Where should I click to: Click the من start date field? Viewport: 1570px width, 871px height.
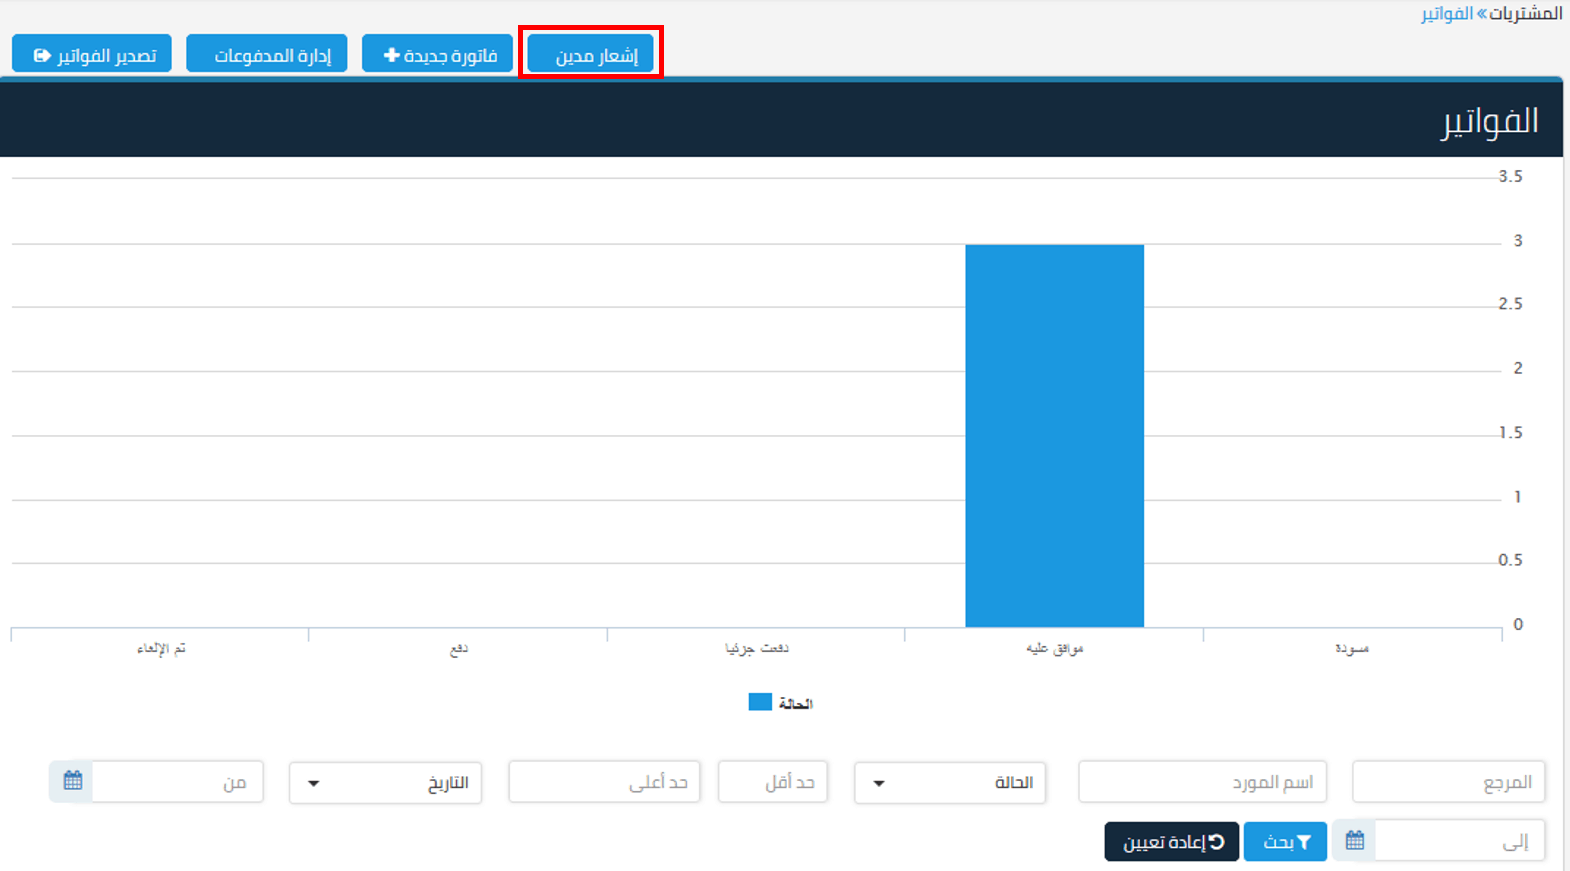coord(177,782)
